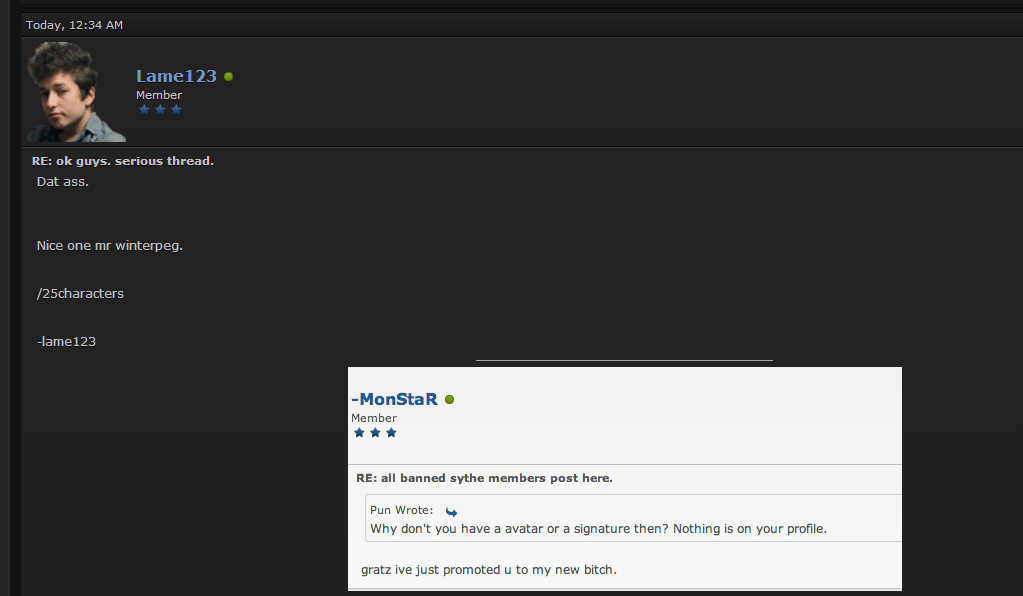Click 'Member' label under Lame123

pyautogui.click(x=159, y=95)
